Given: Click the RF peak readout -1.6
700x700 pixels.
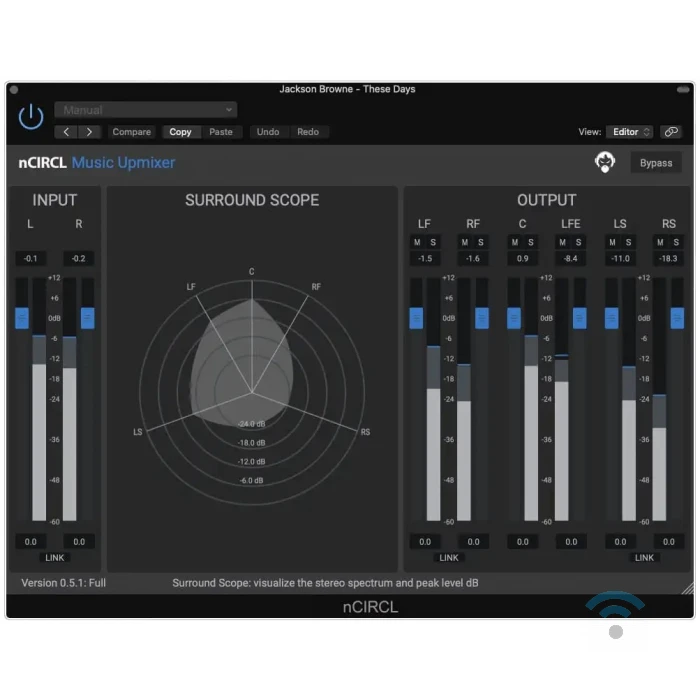Looking at the screenshot, I should click(x=473, y=258).
